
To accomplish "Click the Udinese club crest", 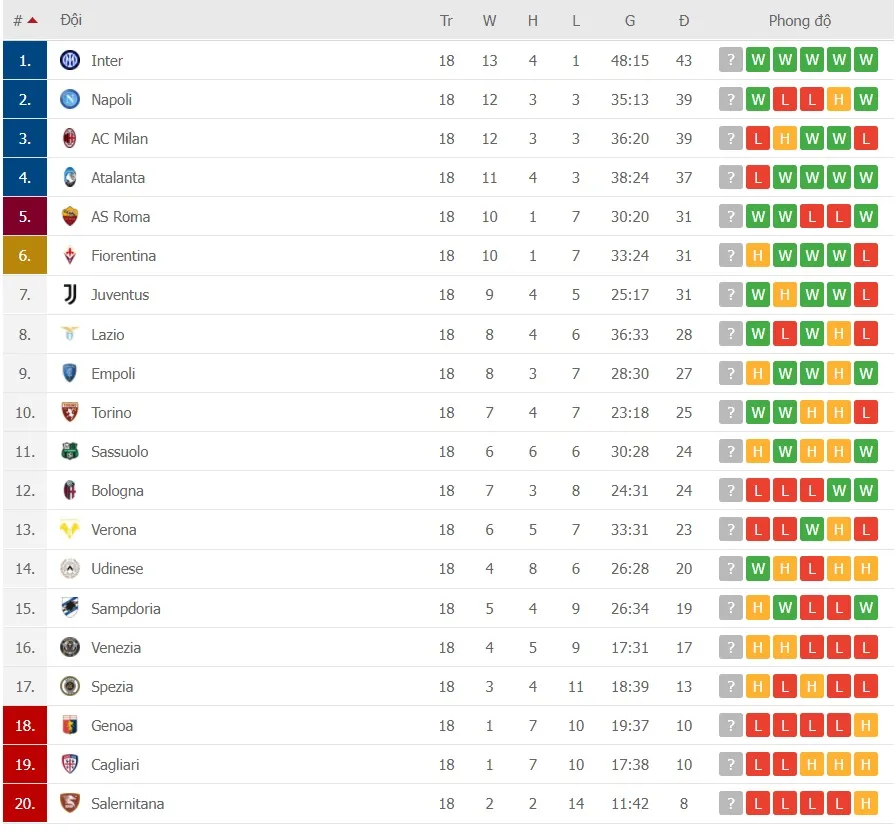I will (69, 568).
